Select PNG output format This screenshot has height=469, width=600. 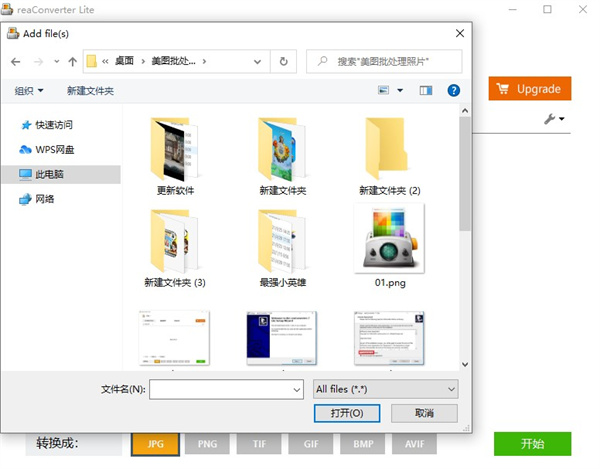(x=207, y=443)
